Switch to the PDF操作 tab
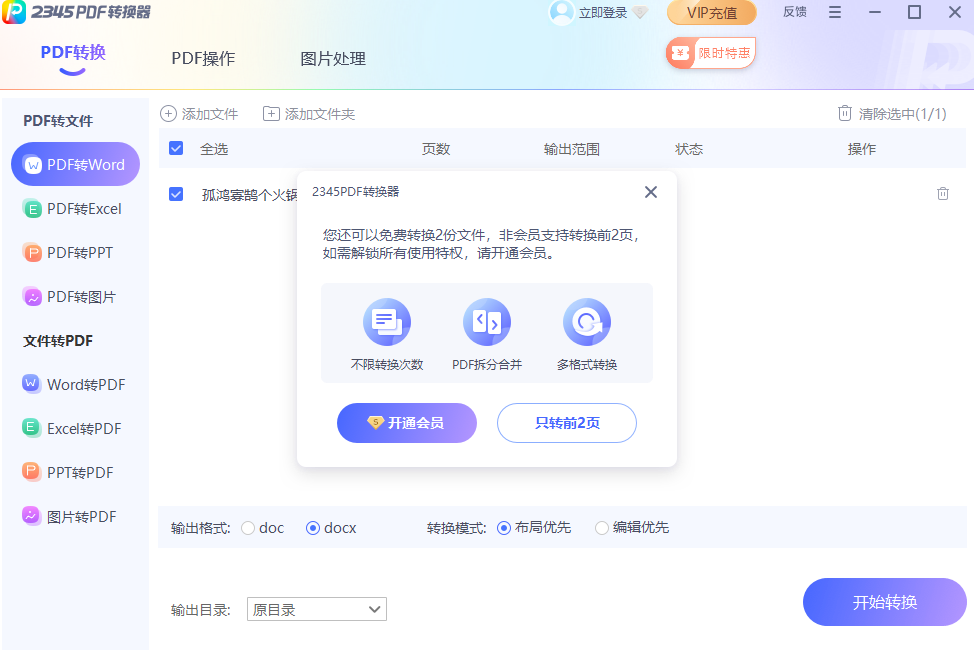This screenshot has height=650, width=974. click(203, 59)
